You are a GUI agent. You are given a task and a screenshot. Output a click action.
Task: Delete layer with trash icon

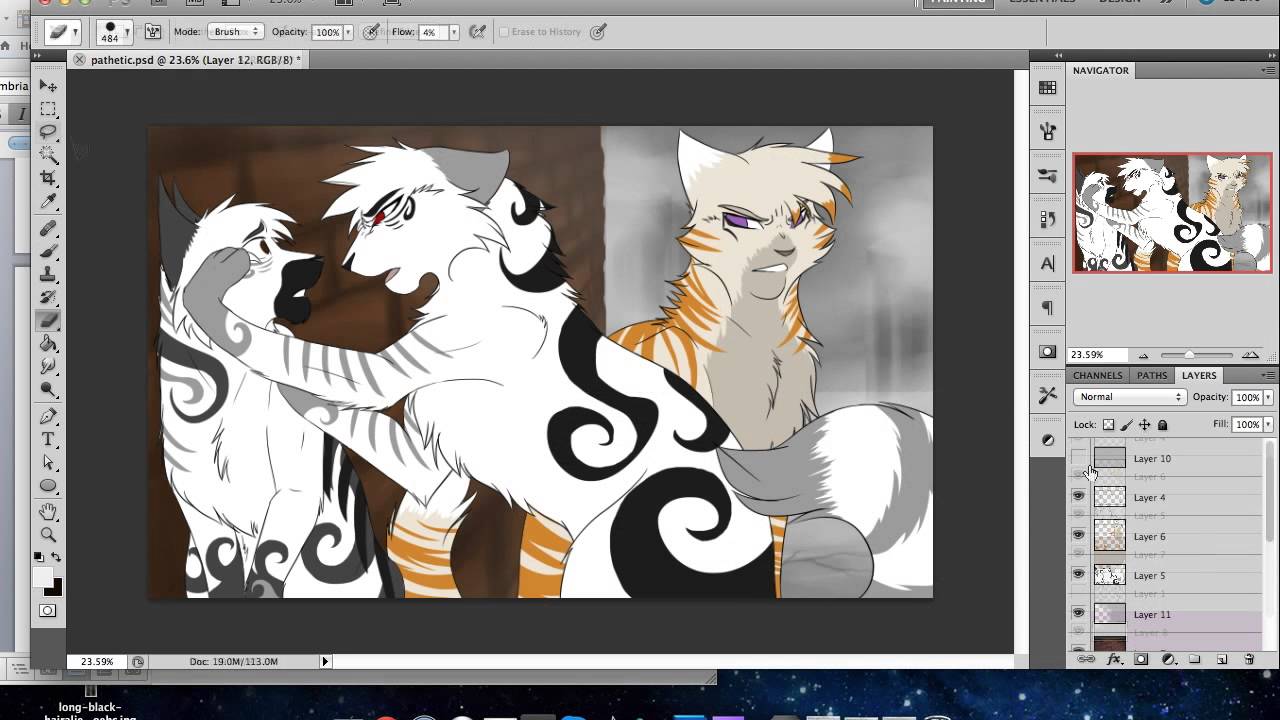(1249, 660)
